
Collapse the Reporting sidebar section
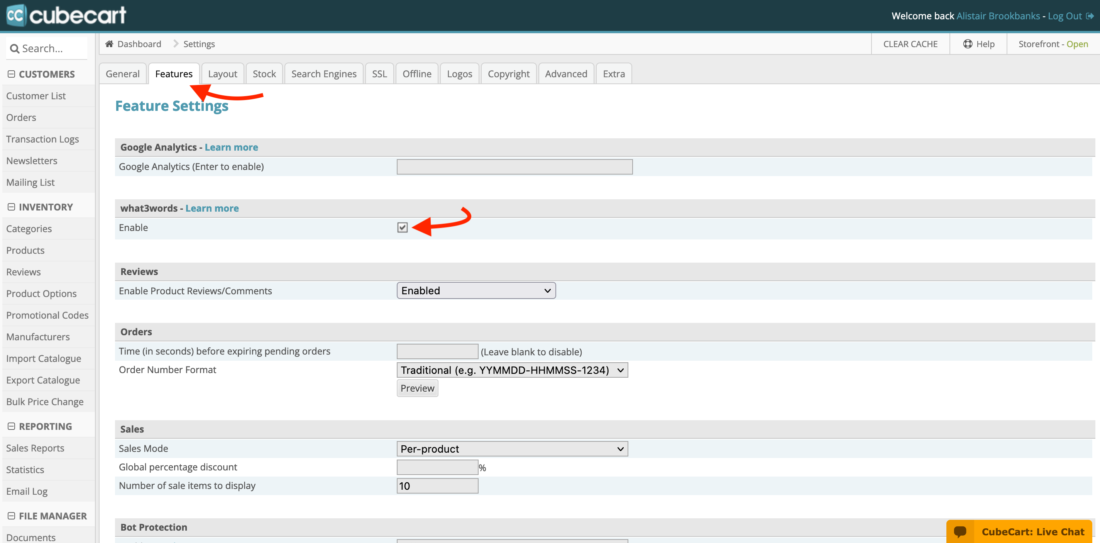[x=11, y=426]
